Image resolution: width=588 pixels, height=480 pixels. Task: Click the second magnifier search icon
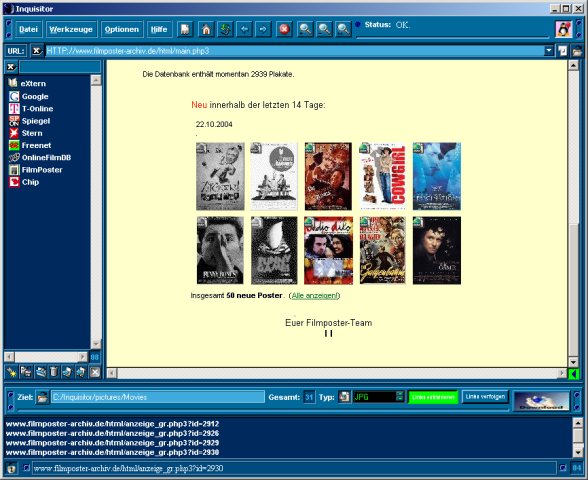coord(324,29)
